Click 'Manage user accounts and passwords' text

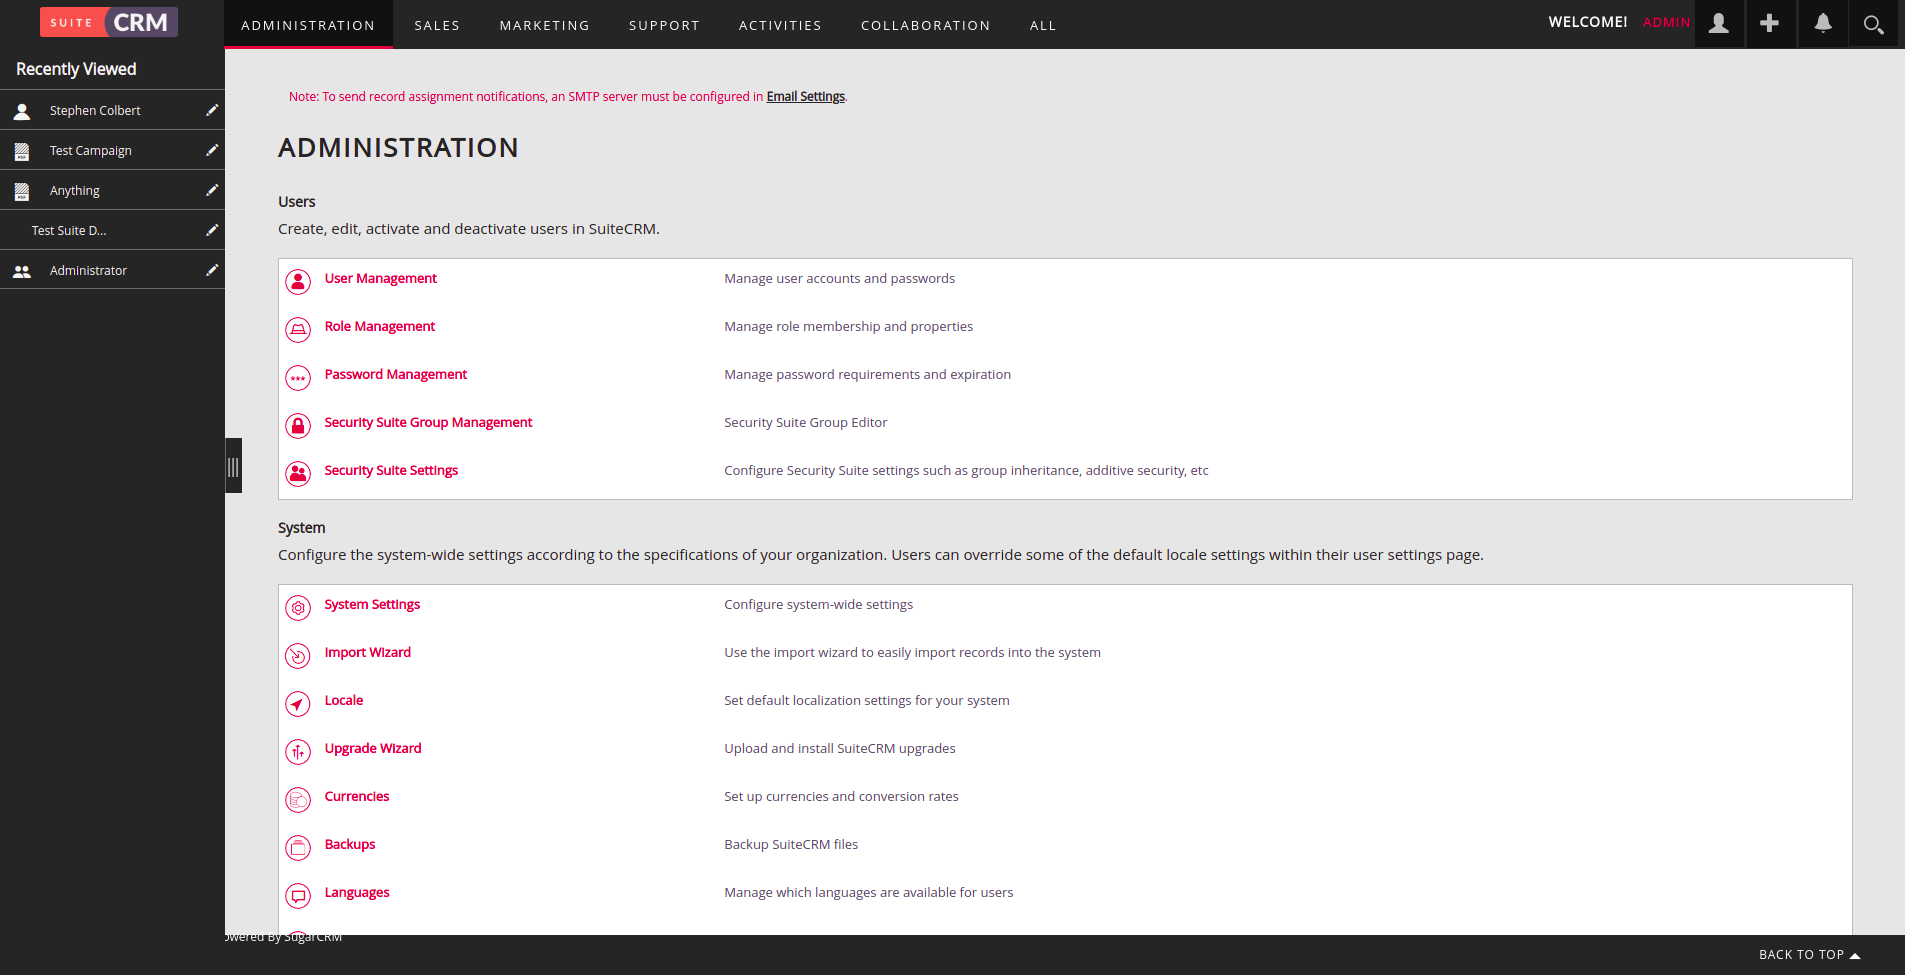(840, 279)
